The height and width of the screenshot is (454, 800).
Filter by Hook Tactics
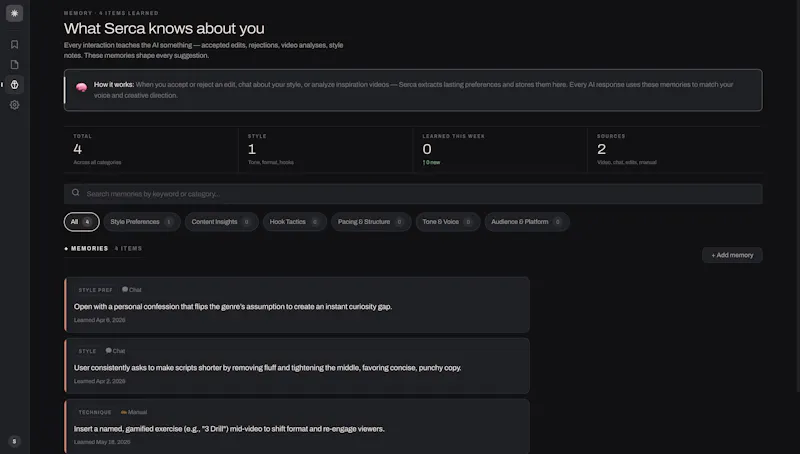(294, 222)
